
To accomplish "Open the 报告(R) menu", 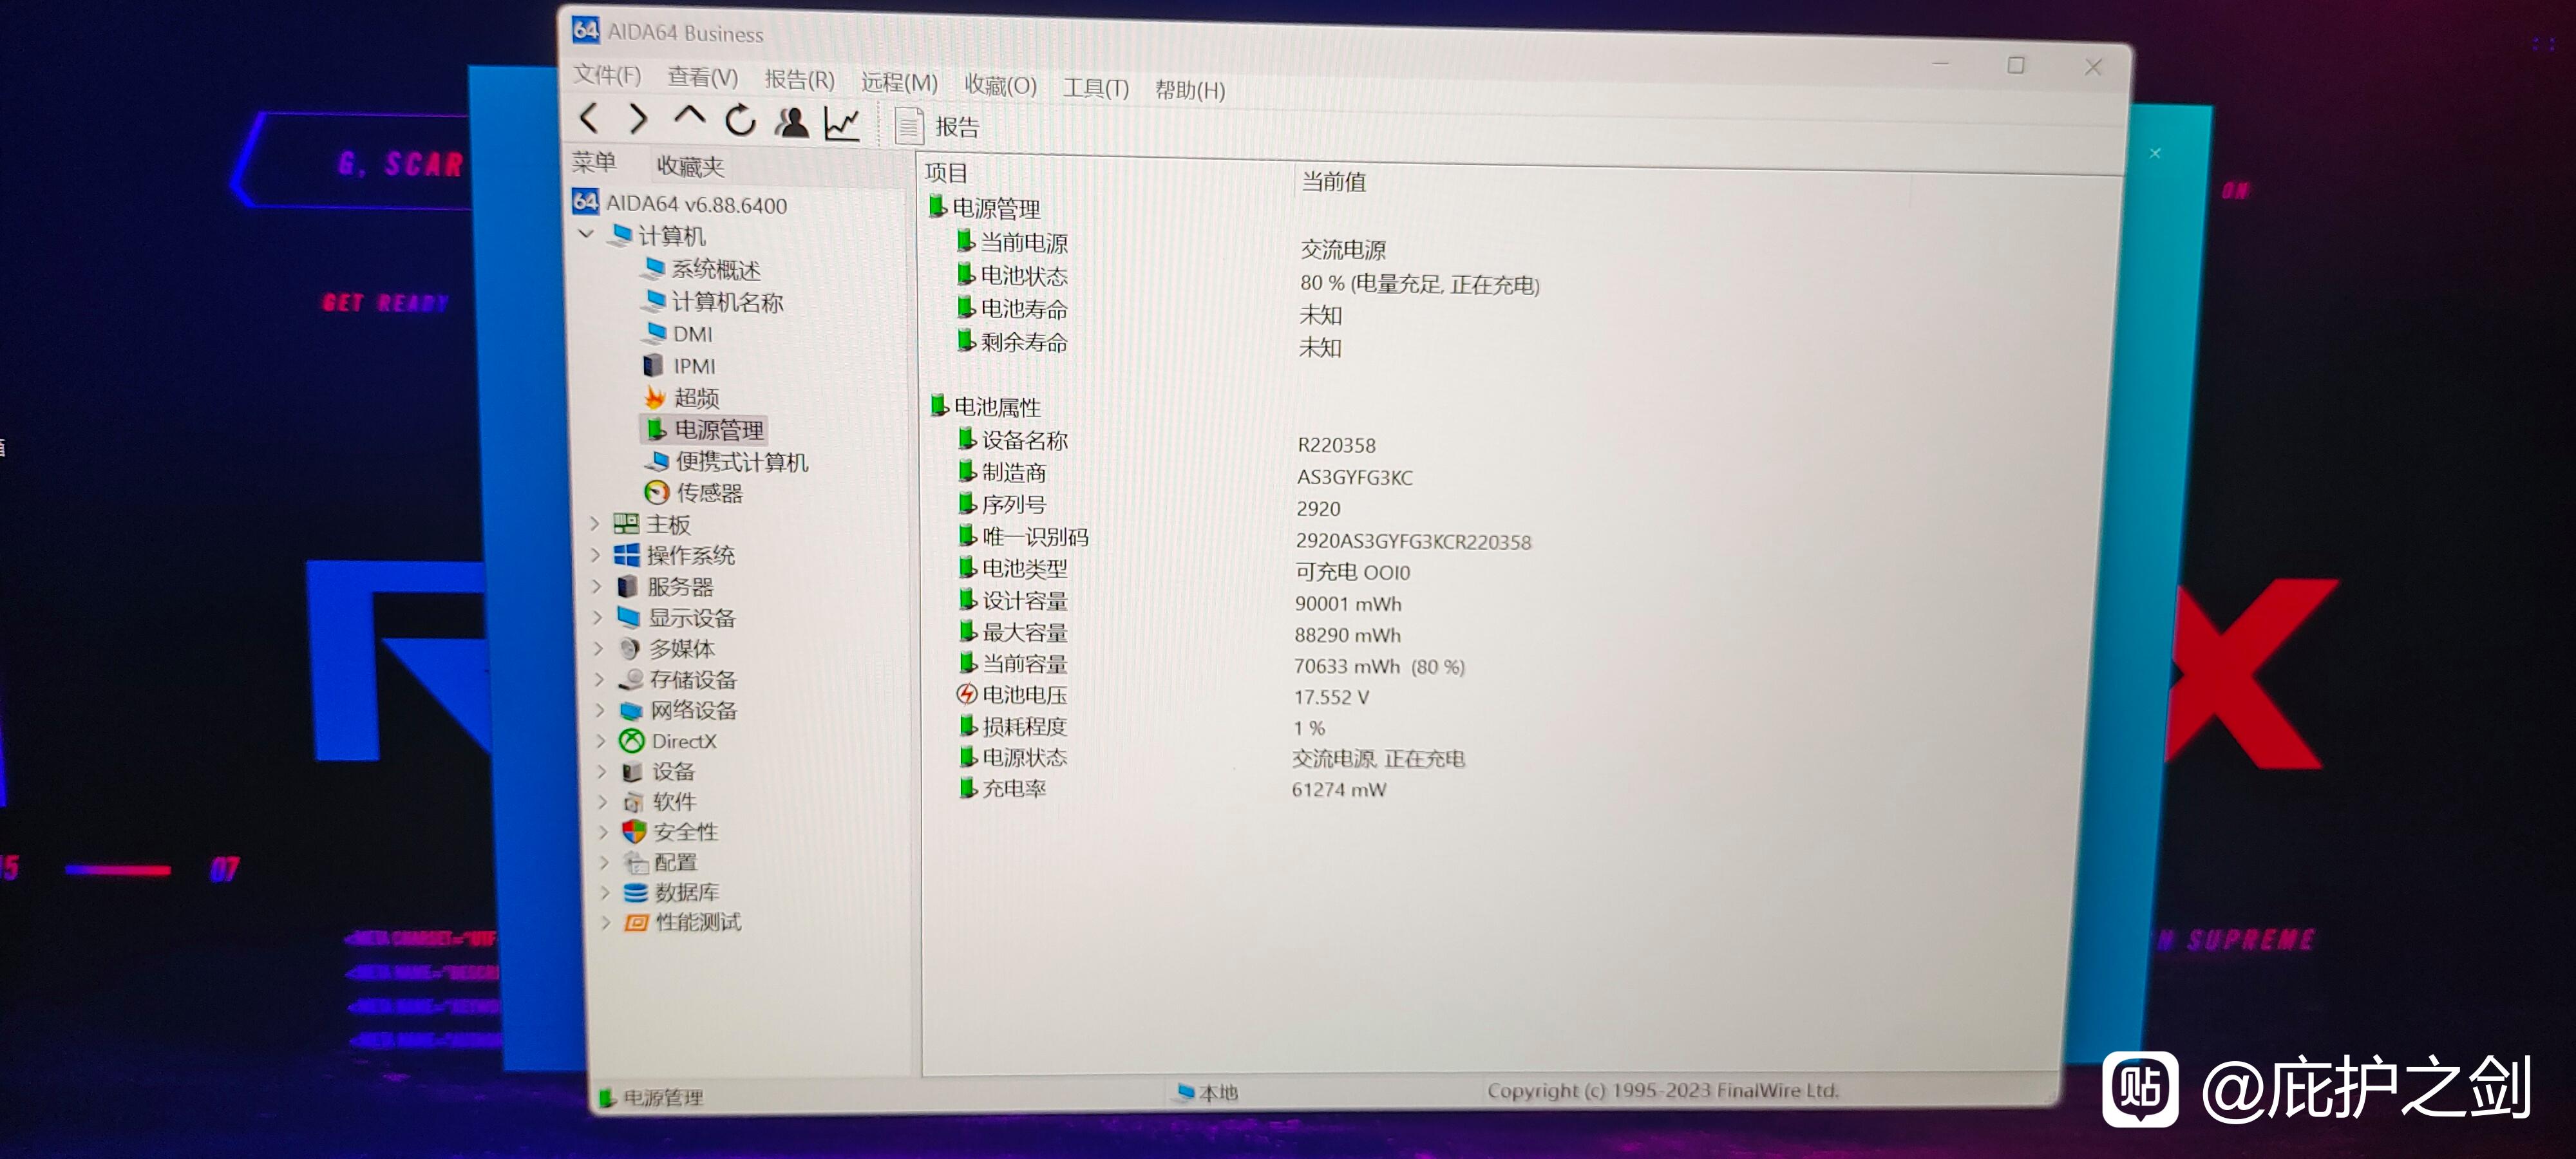I will pyautogui.click(x=799, y=80).
